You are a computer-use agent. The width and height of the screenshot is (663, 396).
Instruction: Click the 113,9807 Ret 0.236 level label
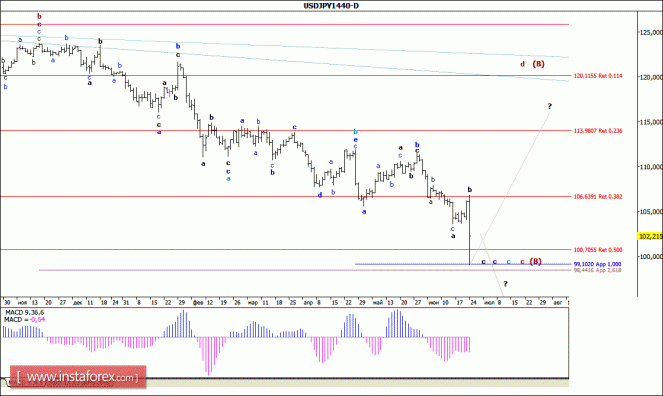point(598,131)
